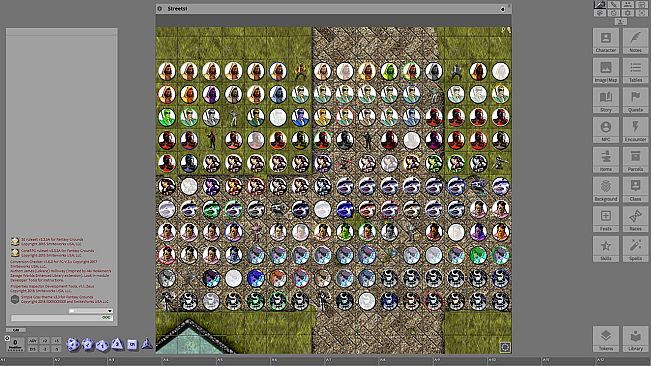Open the Library modules
The image size is (651, 366).
[635, 339]
